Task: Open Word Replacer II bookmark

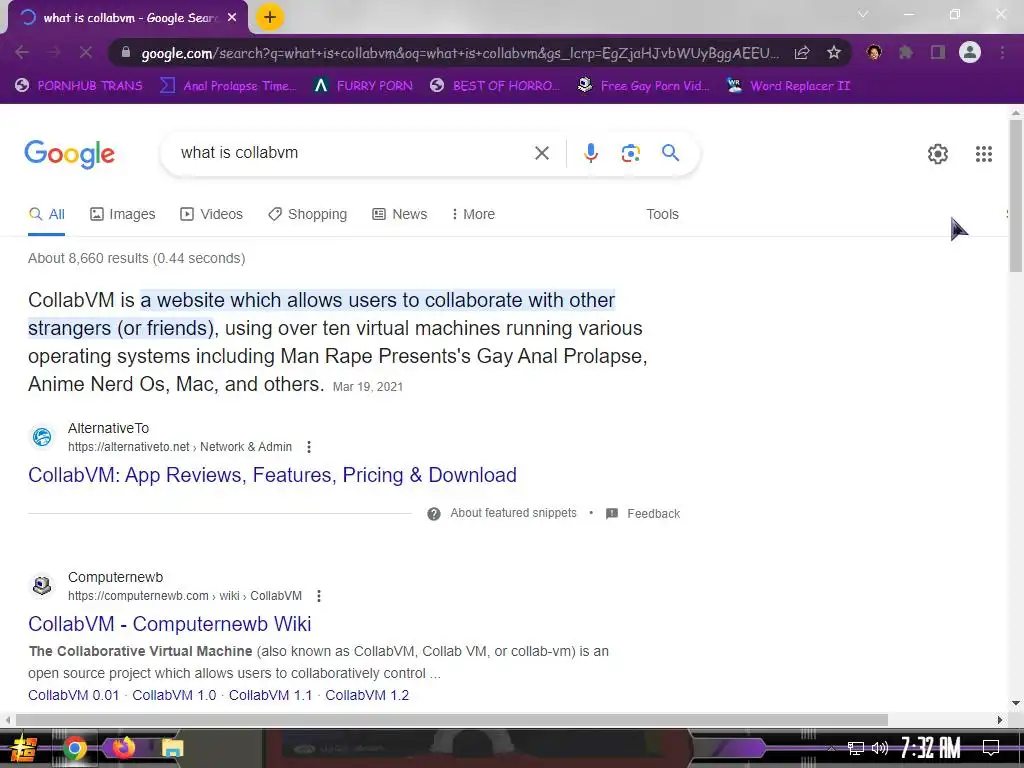Action: [x=789, y=86]
